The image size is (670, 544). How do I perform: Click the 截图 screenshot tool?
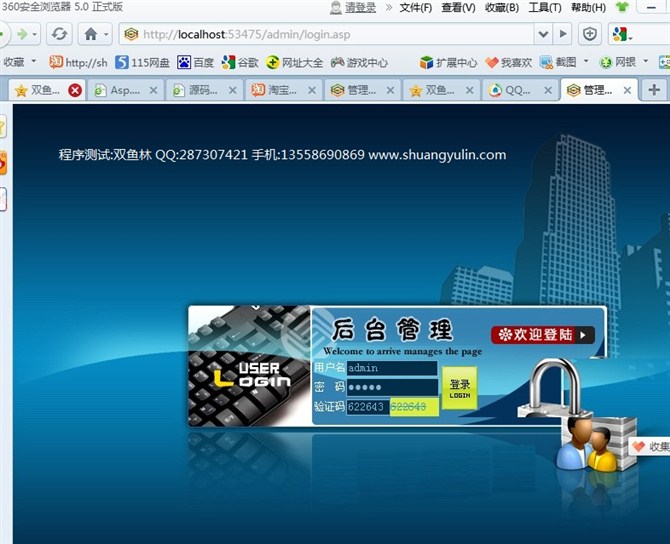[x=558, y=62]
